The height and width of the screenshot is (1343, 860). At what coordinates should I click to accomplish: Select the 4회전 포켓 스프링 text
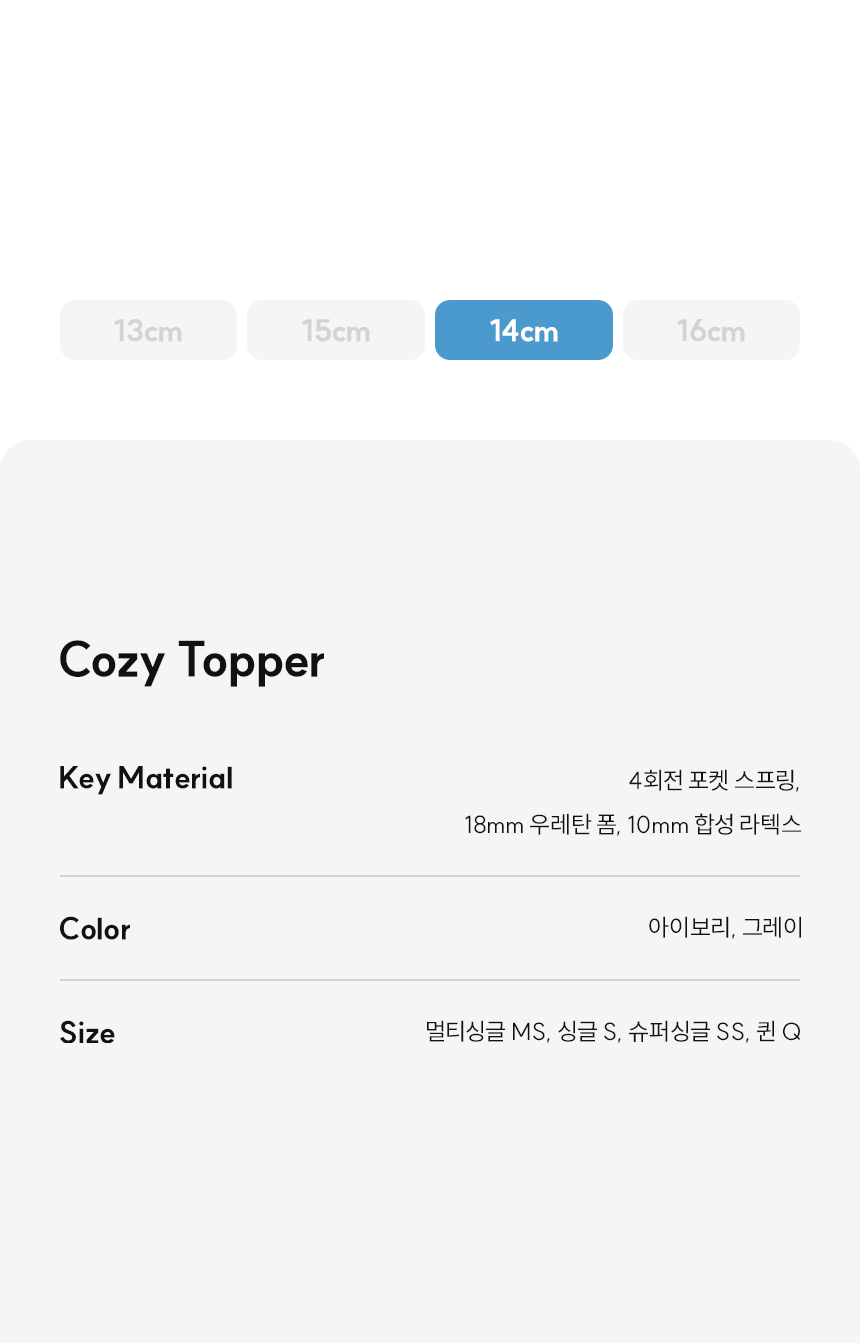point(714,780)
